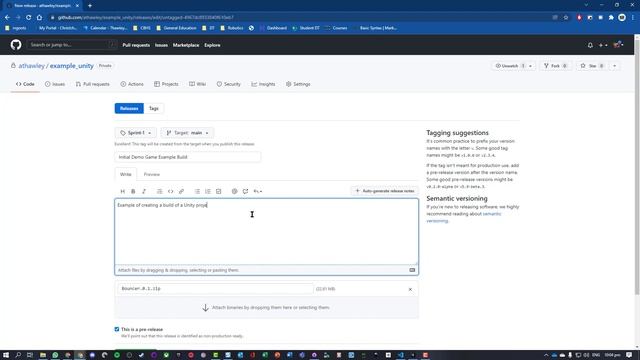Image resolution: width=640 pixels, height=360 pixels.
Task: Open the repository Issues tab
Action: click(55, 84)
